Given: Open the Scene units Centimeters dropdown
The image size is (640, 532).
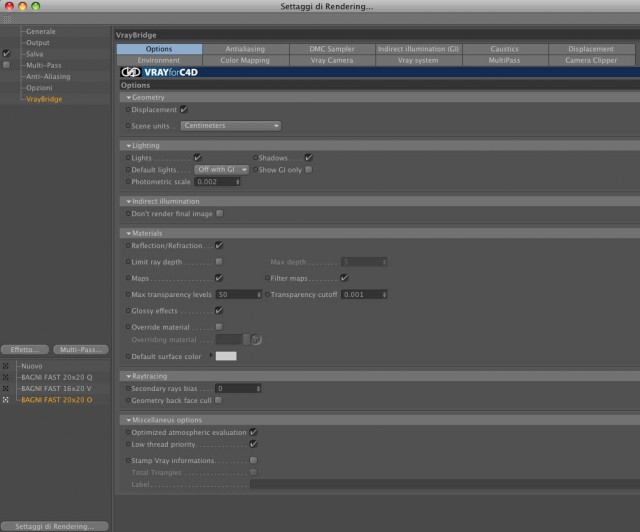Looking at the screenshot, I should [231, 126].
